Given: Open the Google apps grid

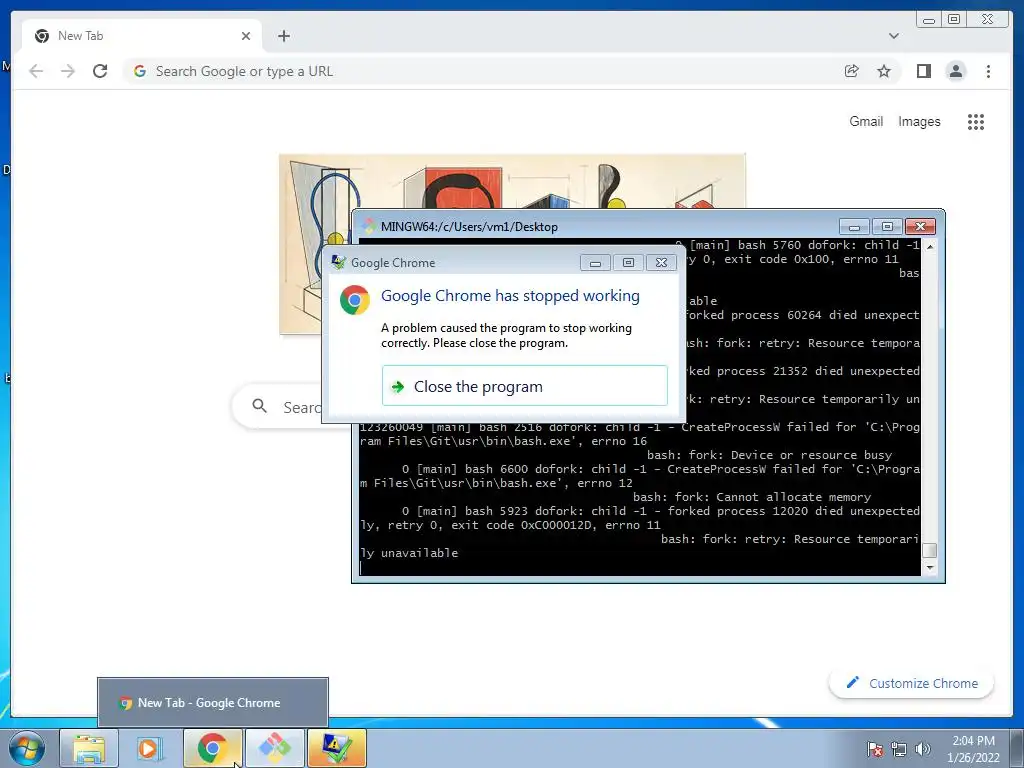Looking at the screenshot, I should (x=976, y=121).
